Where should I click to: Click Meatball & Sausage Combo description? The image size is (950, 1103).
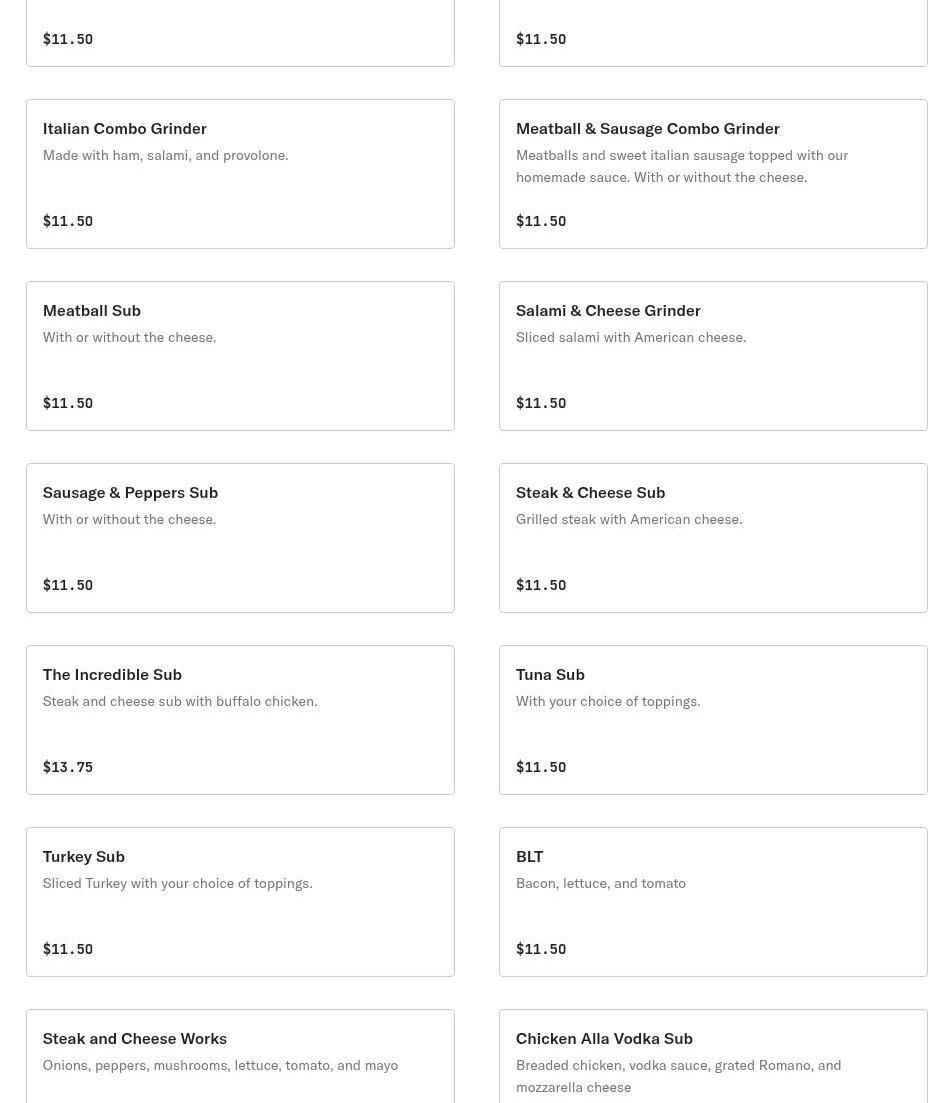coord(682,166)
